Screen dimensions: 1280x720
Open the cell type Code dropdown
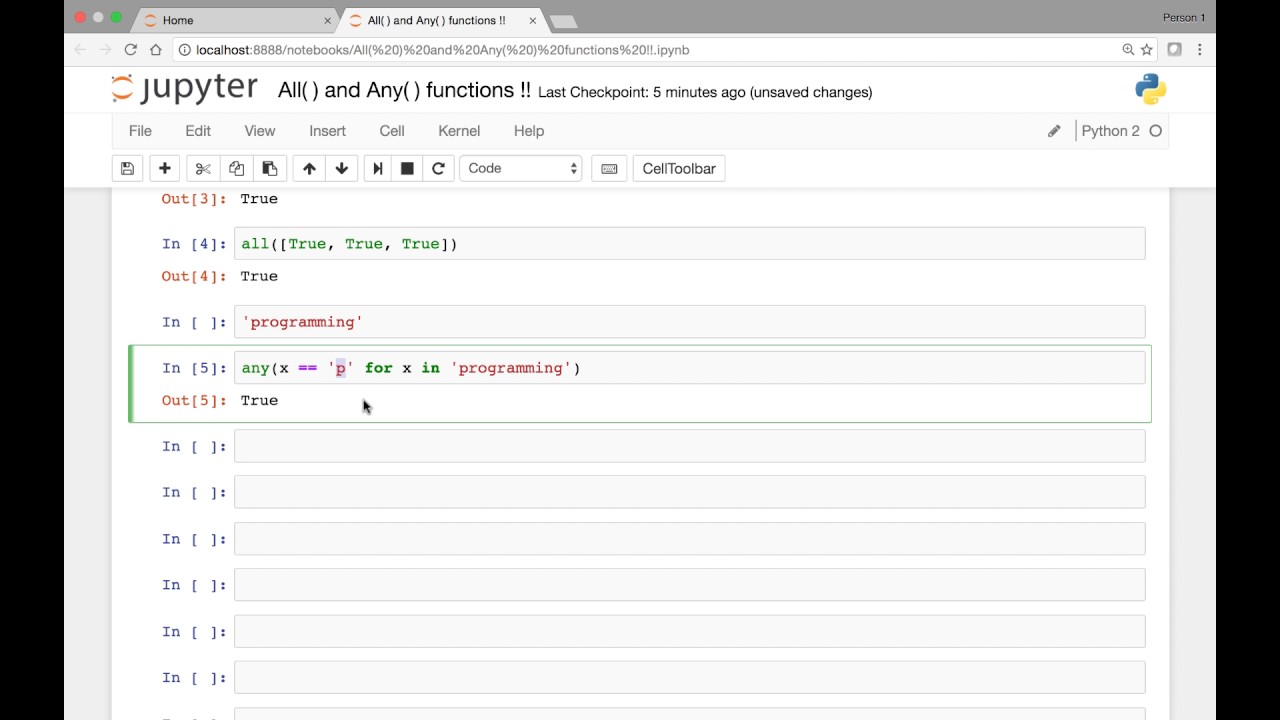point(520,168)
